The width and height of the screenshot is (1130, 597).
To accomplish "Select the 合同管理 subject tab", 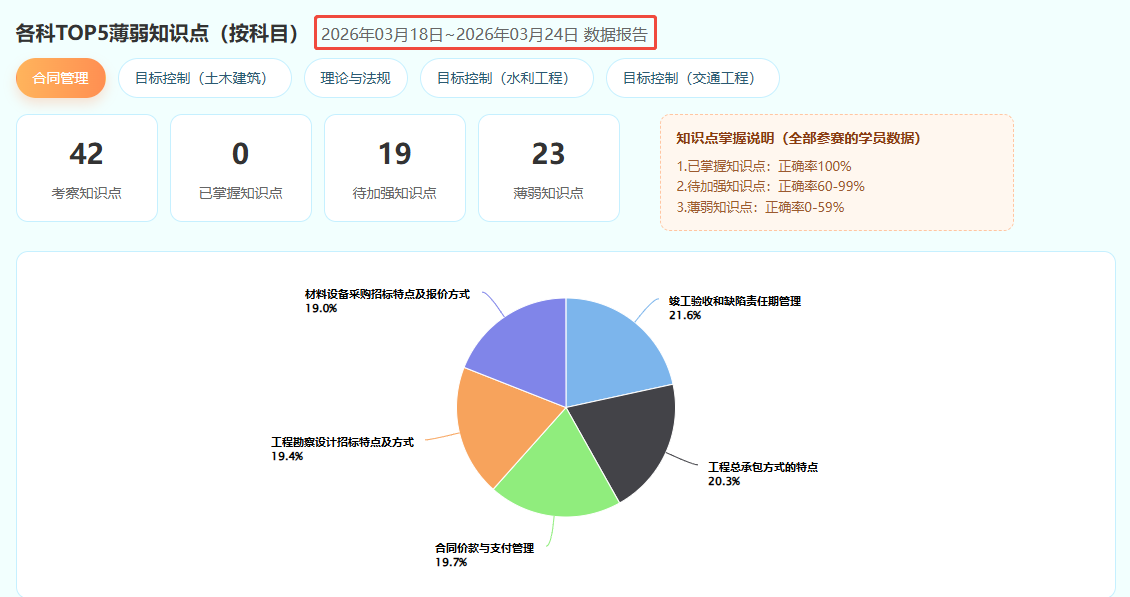I will coord(60,78).
